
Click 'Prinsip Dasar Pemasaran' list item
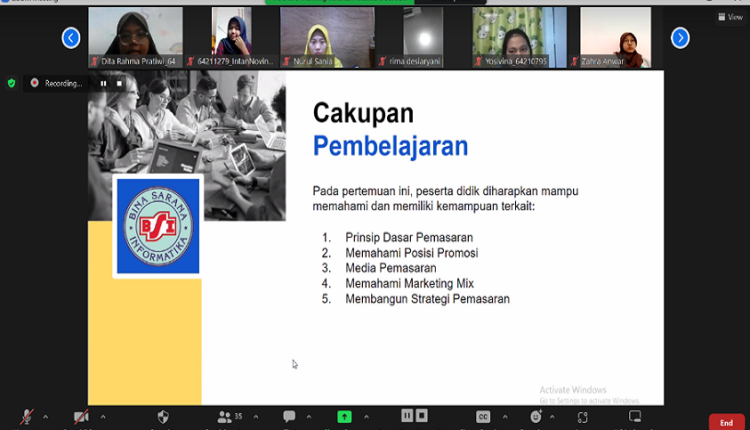pyautogui.click(x=409, y=238)
